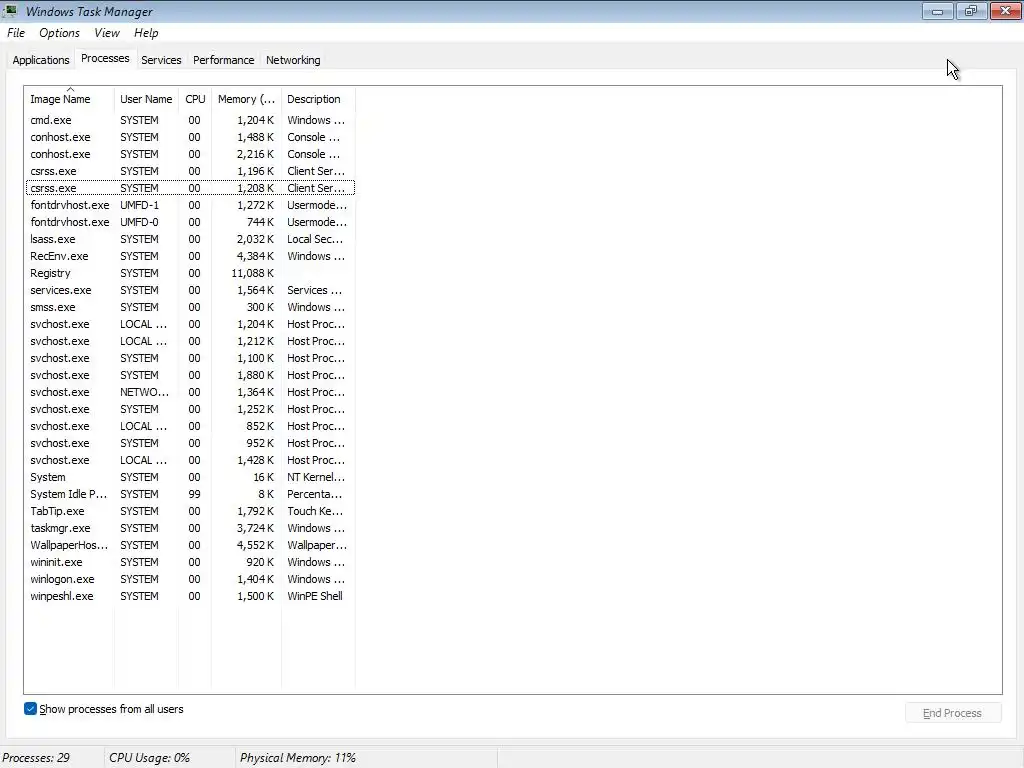
Task: Click the Touch Ke... description cell
Action: point(315,511)
